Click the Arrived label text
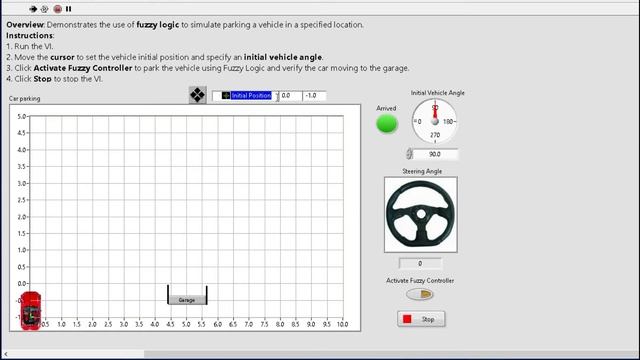Screen dimensions: 640x360 (x=386, y=109)
